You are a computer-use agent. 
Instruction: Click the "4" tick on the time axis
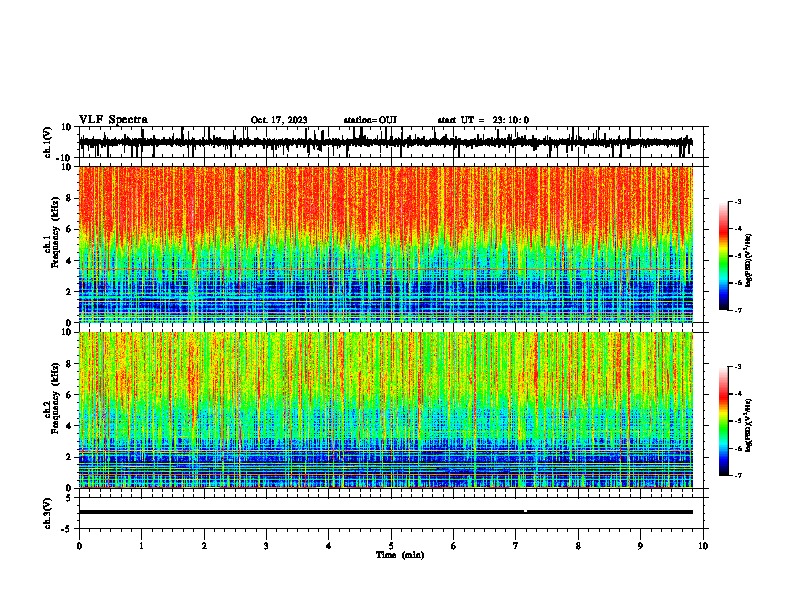329,546
